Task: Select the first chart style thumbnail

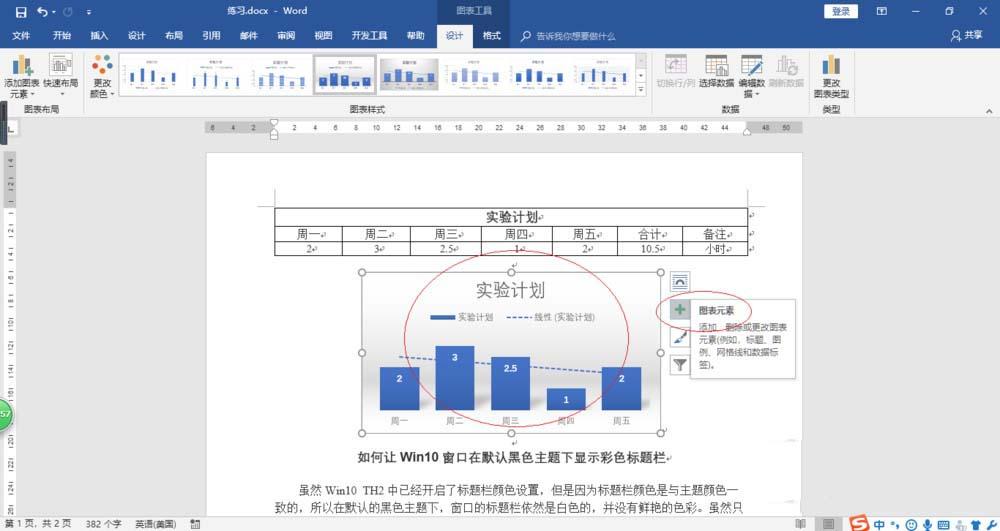Action: point(152,75)
